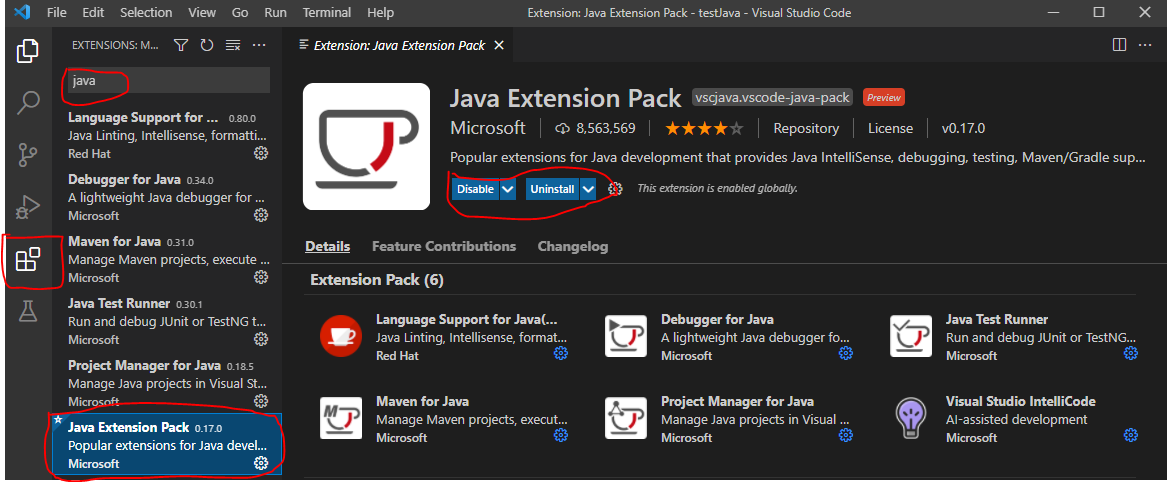Click the star rating
The image size is (1167, 482).
point(704,129)
